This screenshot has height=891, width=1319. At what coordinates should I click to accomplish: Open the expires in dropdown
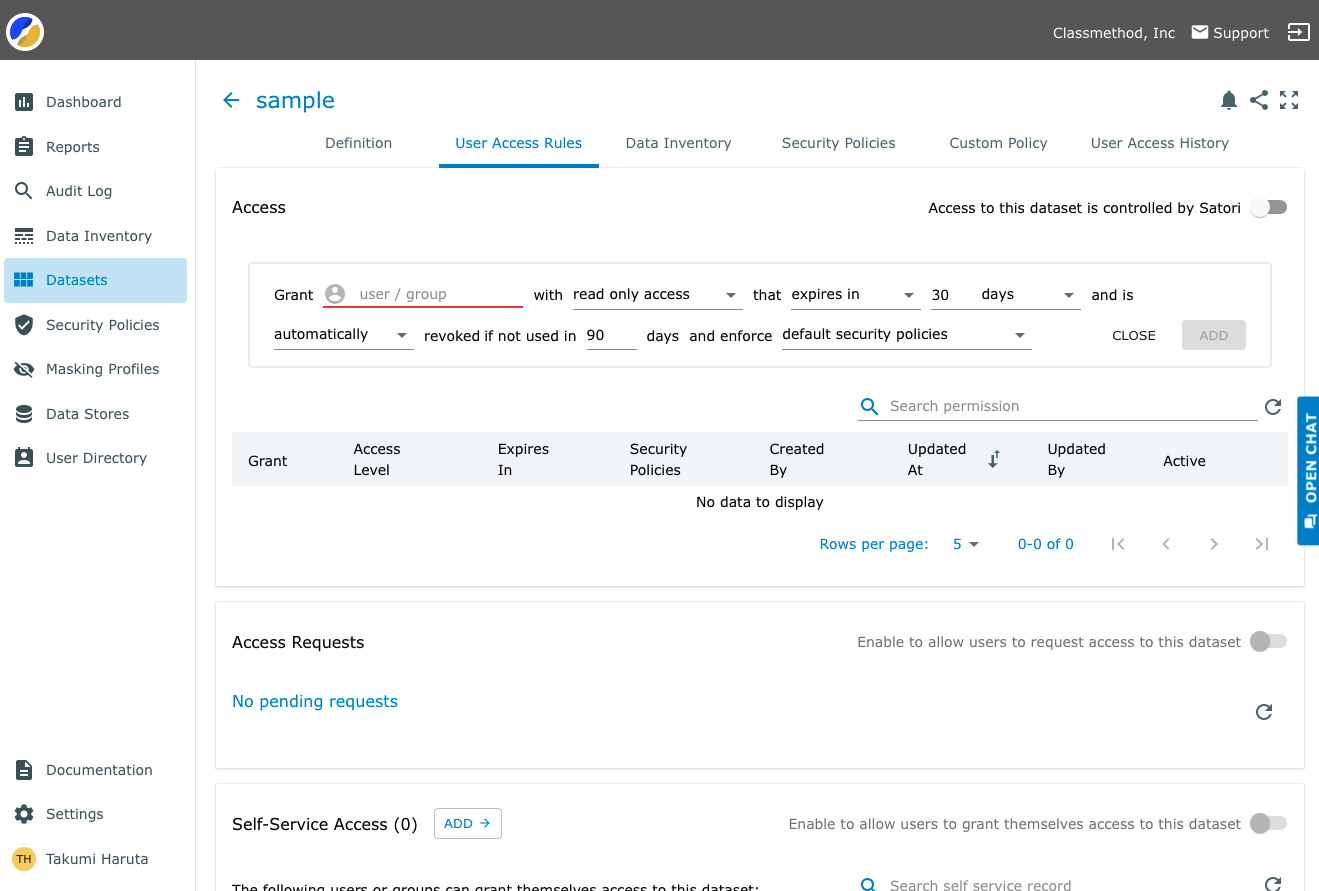(x=907, y=294)
